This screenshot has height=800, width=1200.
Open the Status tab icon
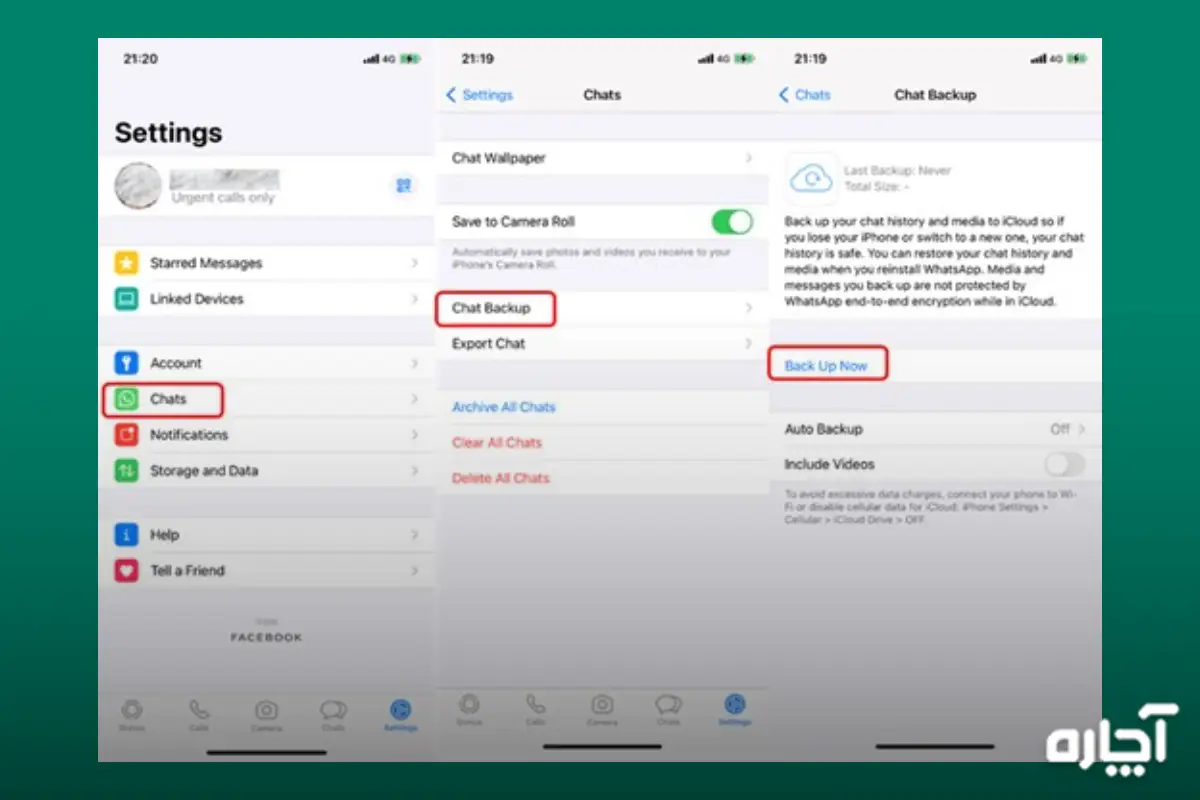[x=133, y=710]
